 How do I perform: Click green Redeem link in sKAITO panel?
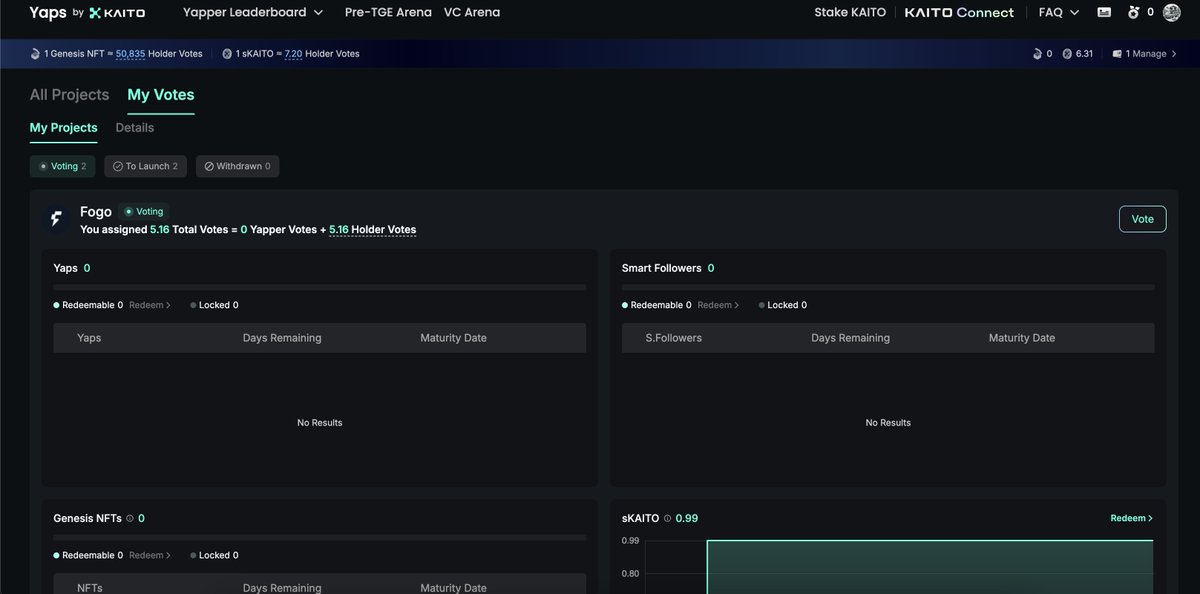pos(1131,519)
